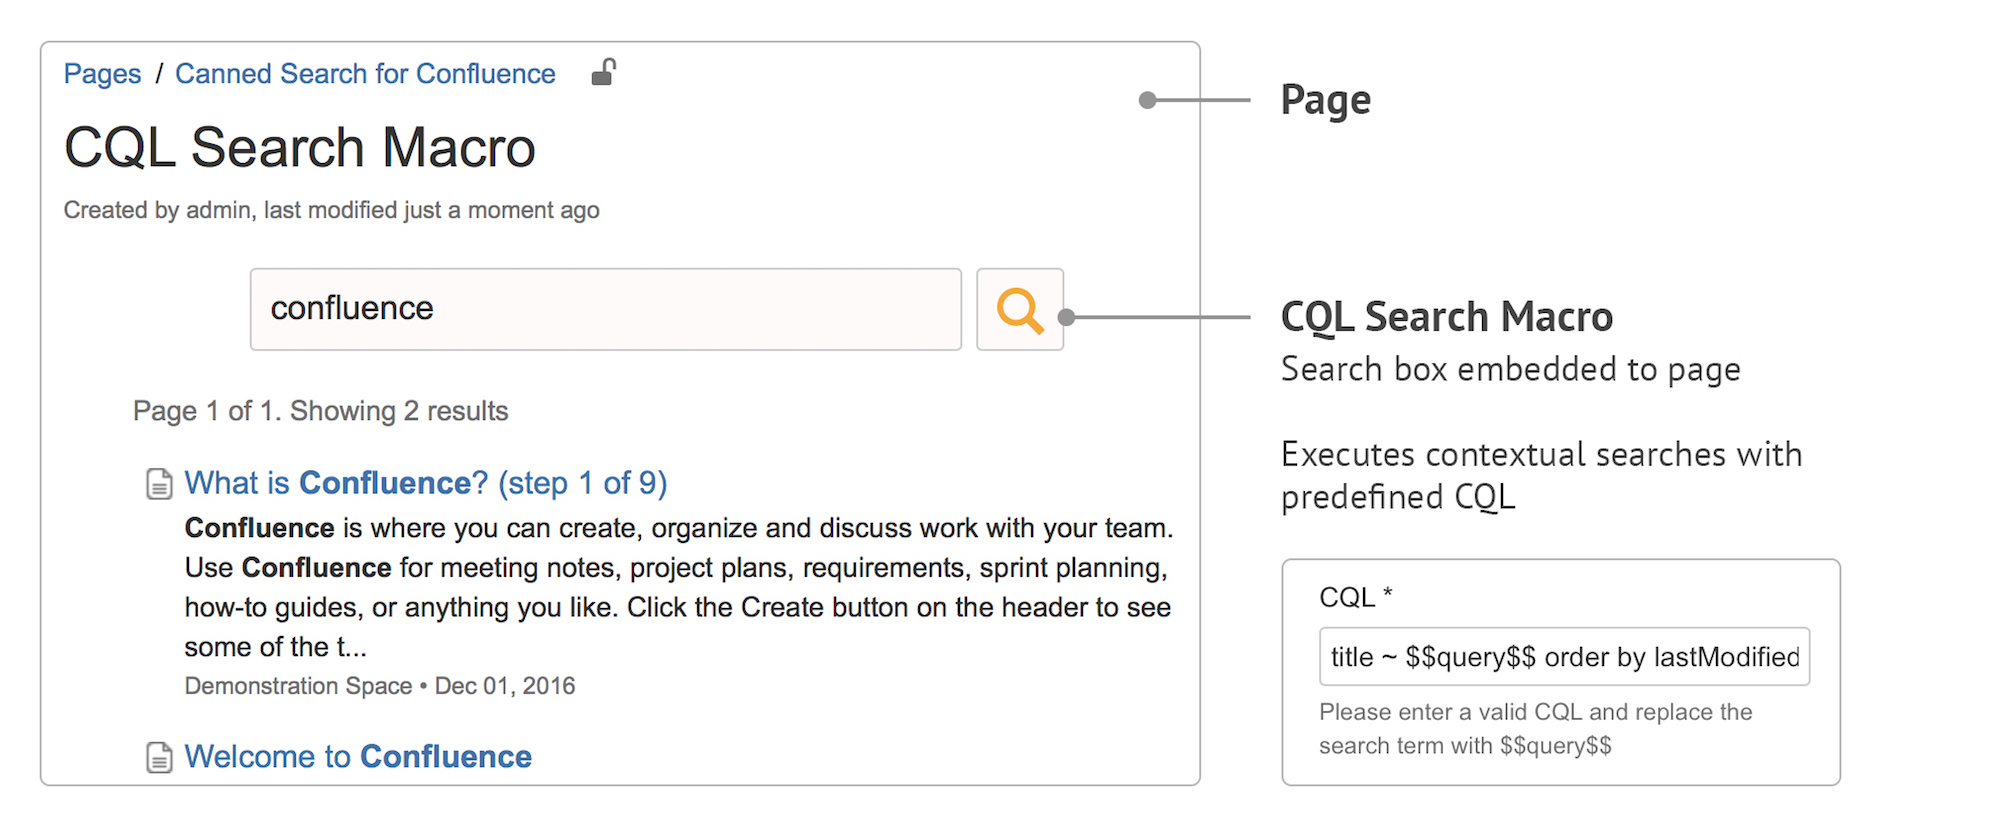Viewport: 2000px width, 827px height.
Task: Open the Demonstration Space entry
Action: pyautogui.click(x=296, y=685)
